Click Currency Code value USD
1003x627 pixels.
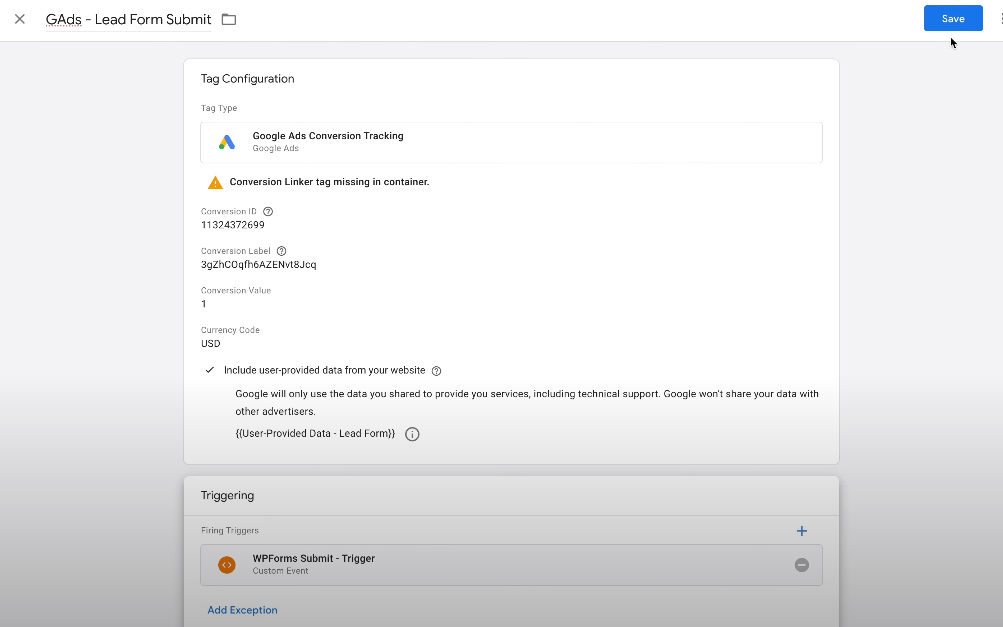tap(210, 344)
